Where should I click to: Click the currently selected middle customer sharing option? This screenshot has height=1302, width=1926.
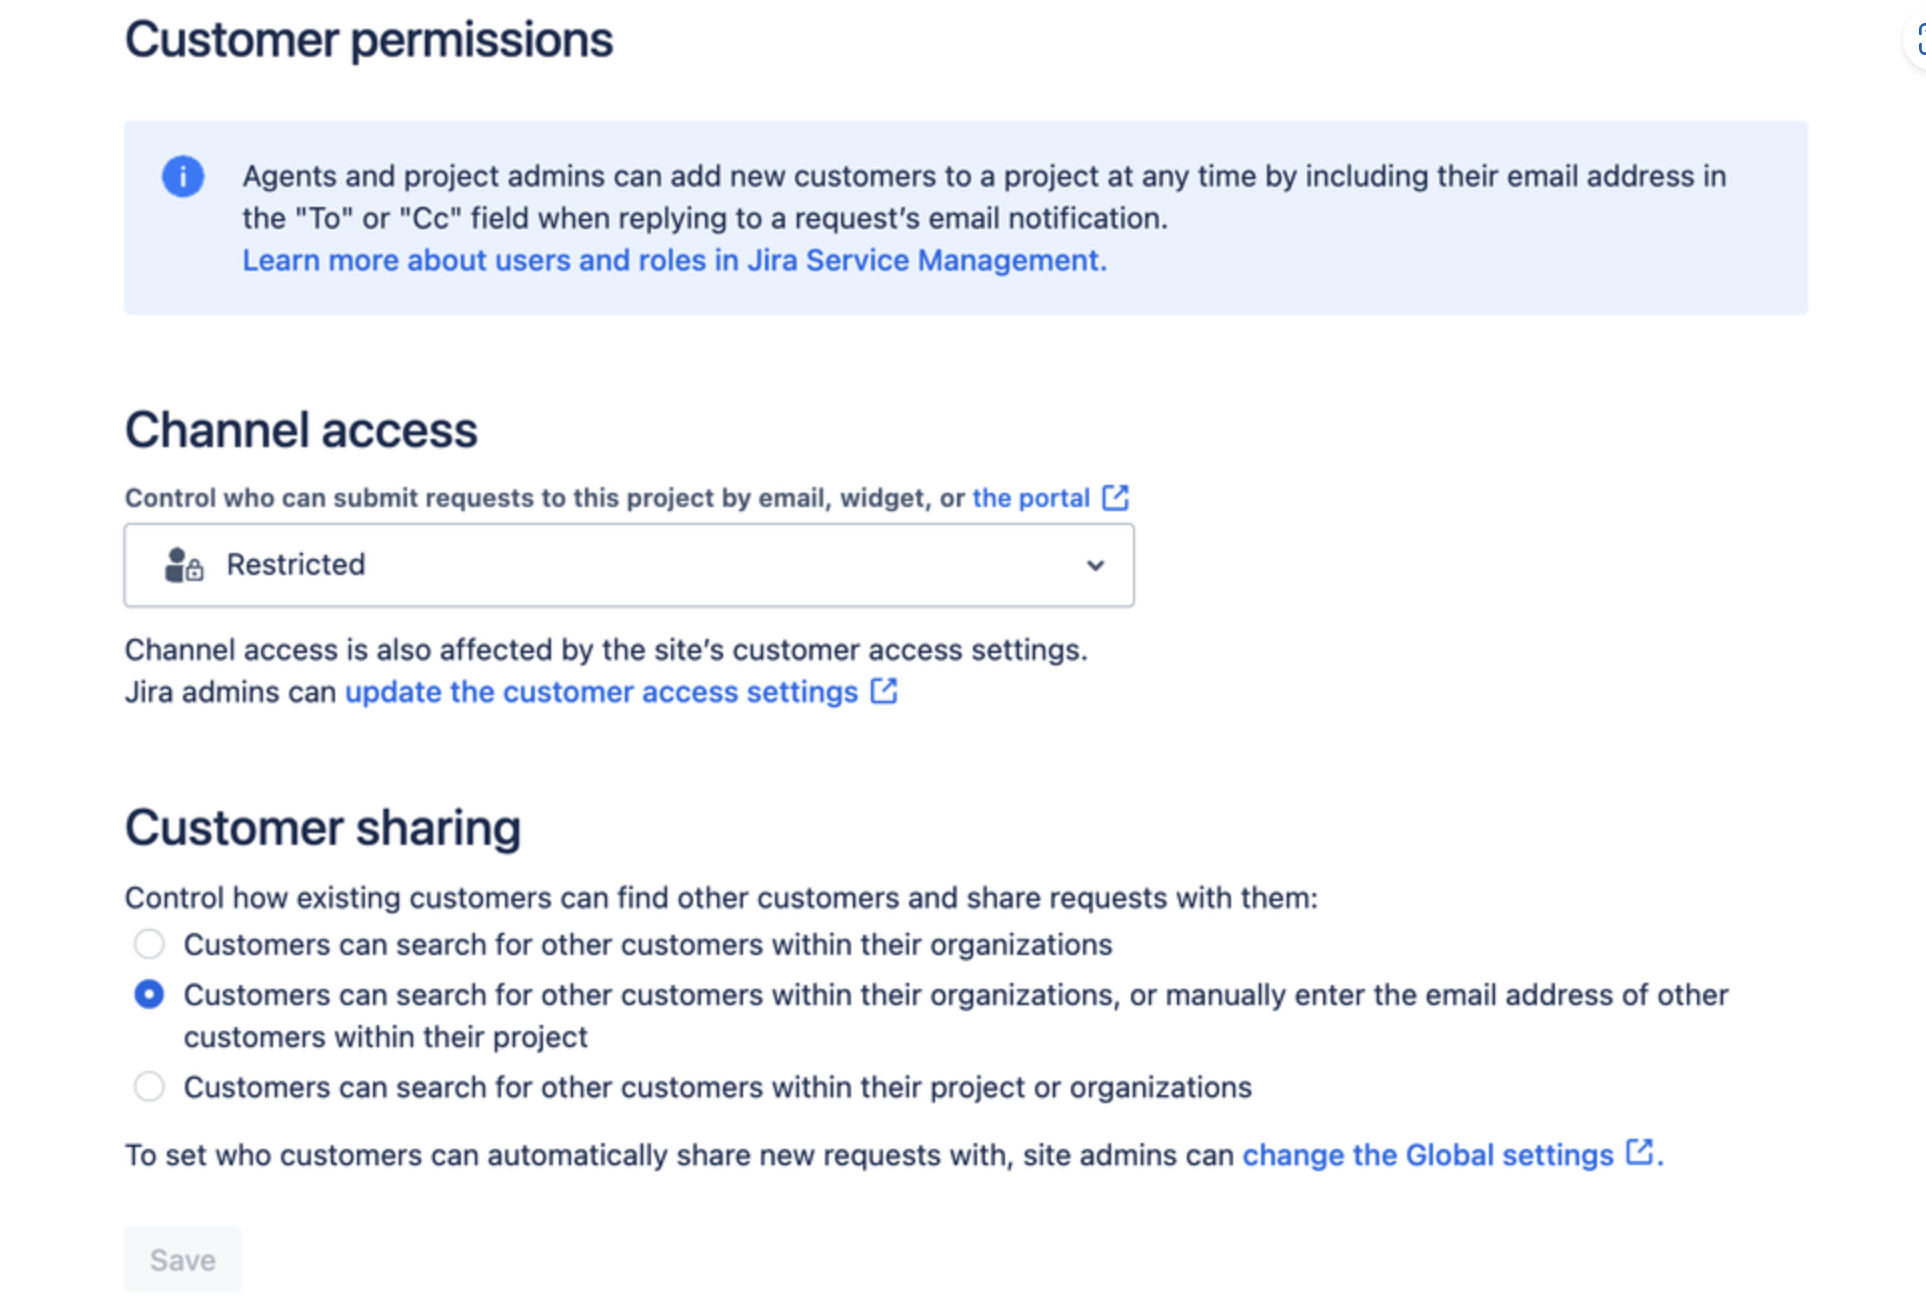click(149, 995)
